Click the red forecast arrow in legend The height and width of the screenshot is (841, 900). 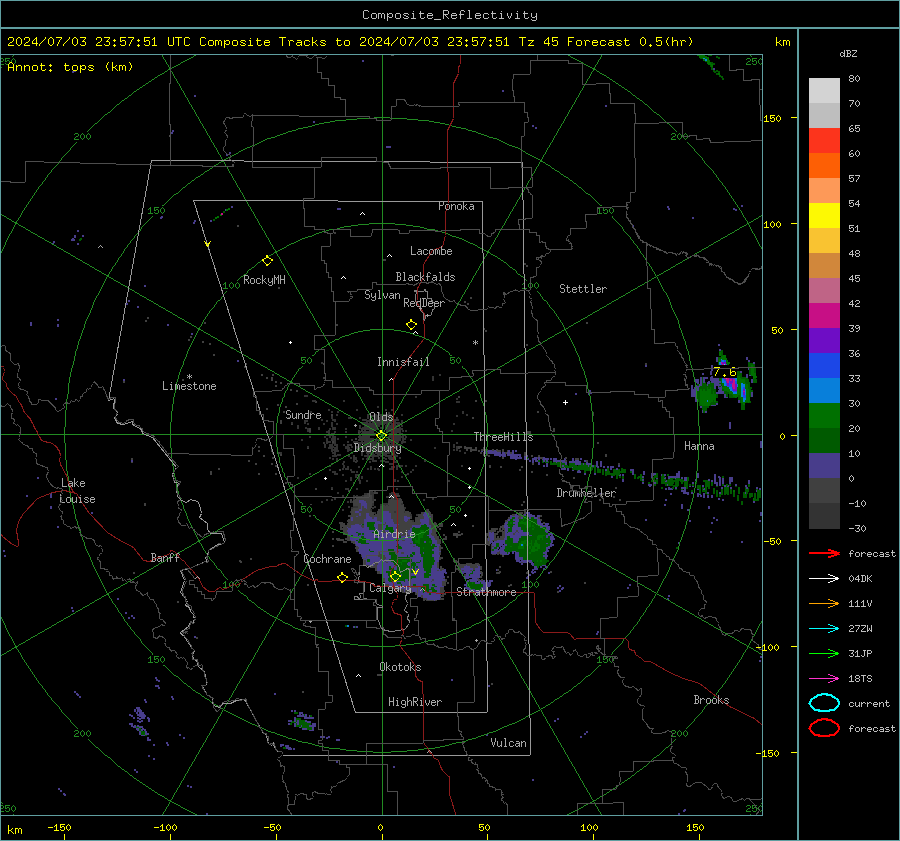[824, 553]
